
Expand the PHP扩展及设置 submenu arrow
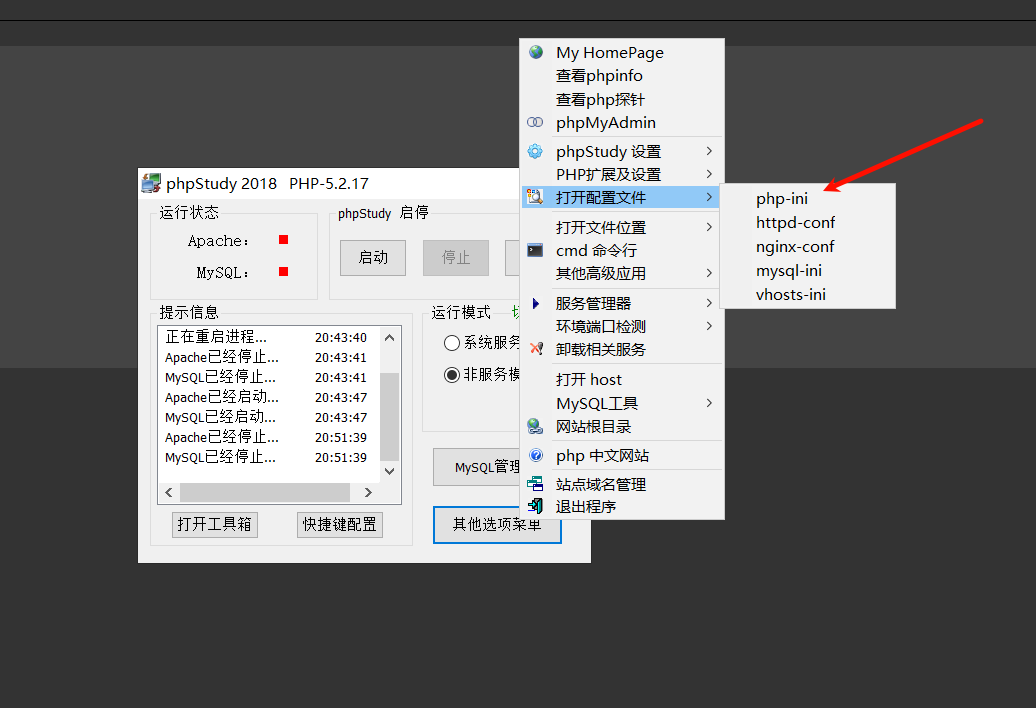(709, 174)
